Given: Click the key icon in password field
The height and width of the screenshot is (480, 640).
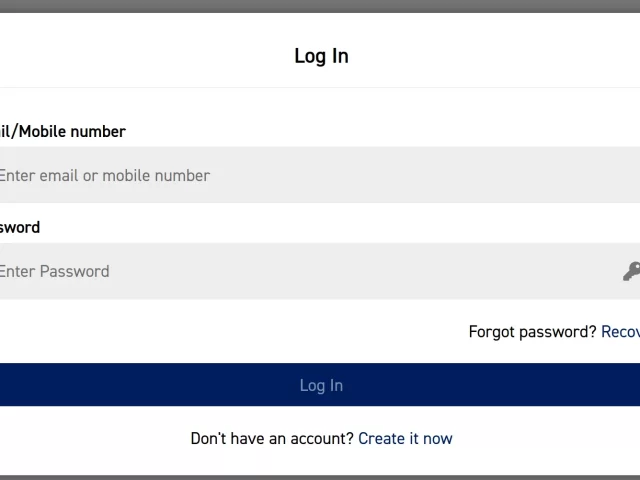Looking at the screenshot, I should [631, 271].
